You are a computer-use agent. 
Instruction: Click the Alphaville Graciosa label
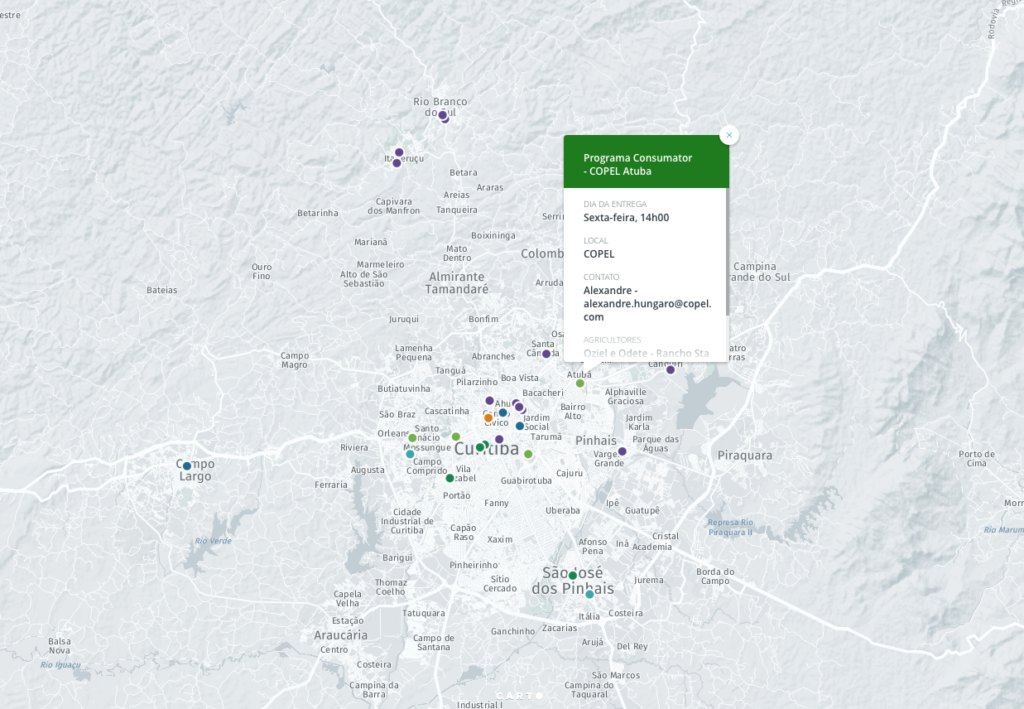coord(626,396)
